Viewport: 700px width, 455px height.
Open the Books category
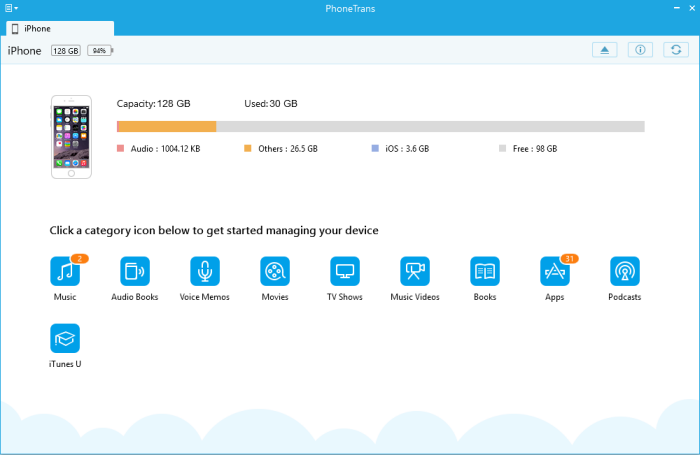(x=485, y=271)
